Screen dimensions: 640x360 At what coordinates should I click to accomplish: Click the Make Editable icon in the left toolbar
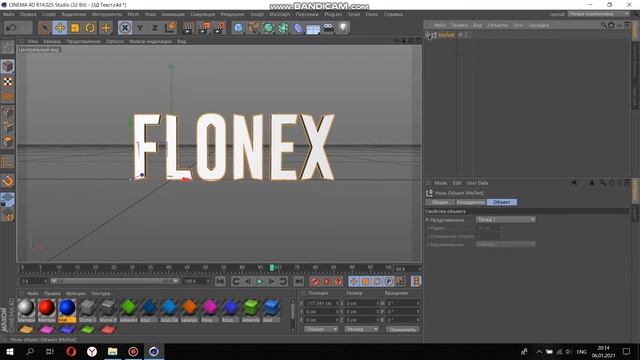[7, 47]
